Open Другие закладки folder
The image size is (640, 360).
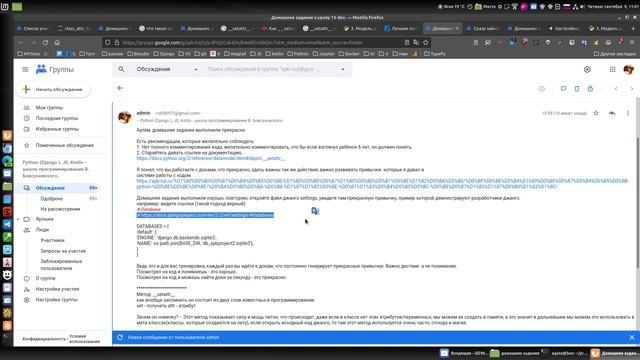(615, 53)
